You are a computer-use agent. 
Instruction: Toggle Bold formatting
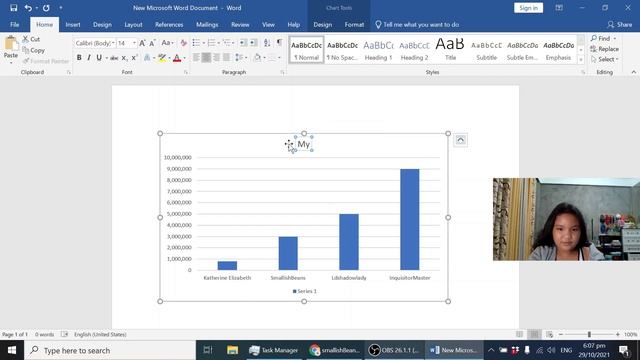coord(79,58)
